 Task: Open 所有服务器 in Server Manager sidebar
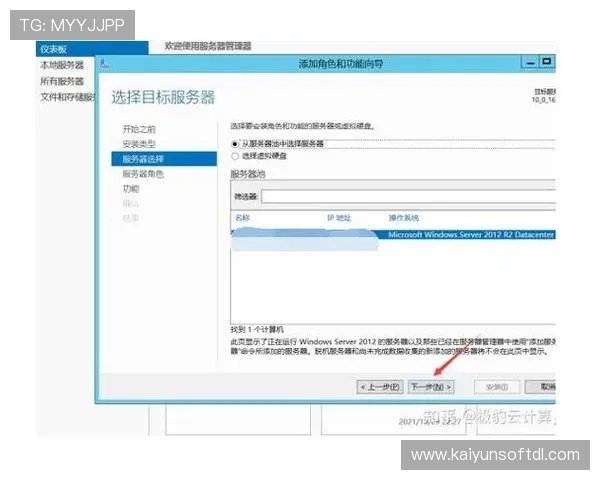62,81
